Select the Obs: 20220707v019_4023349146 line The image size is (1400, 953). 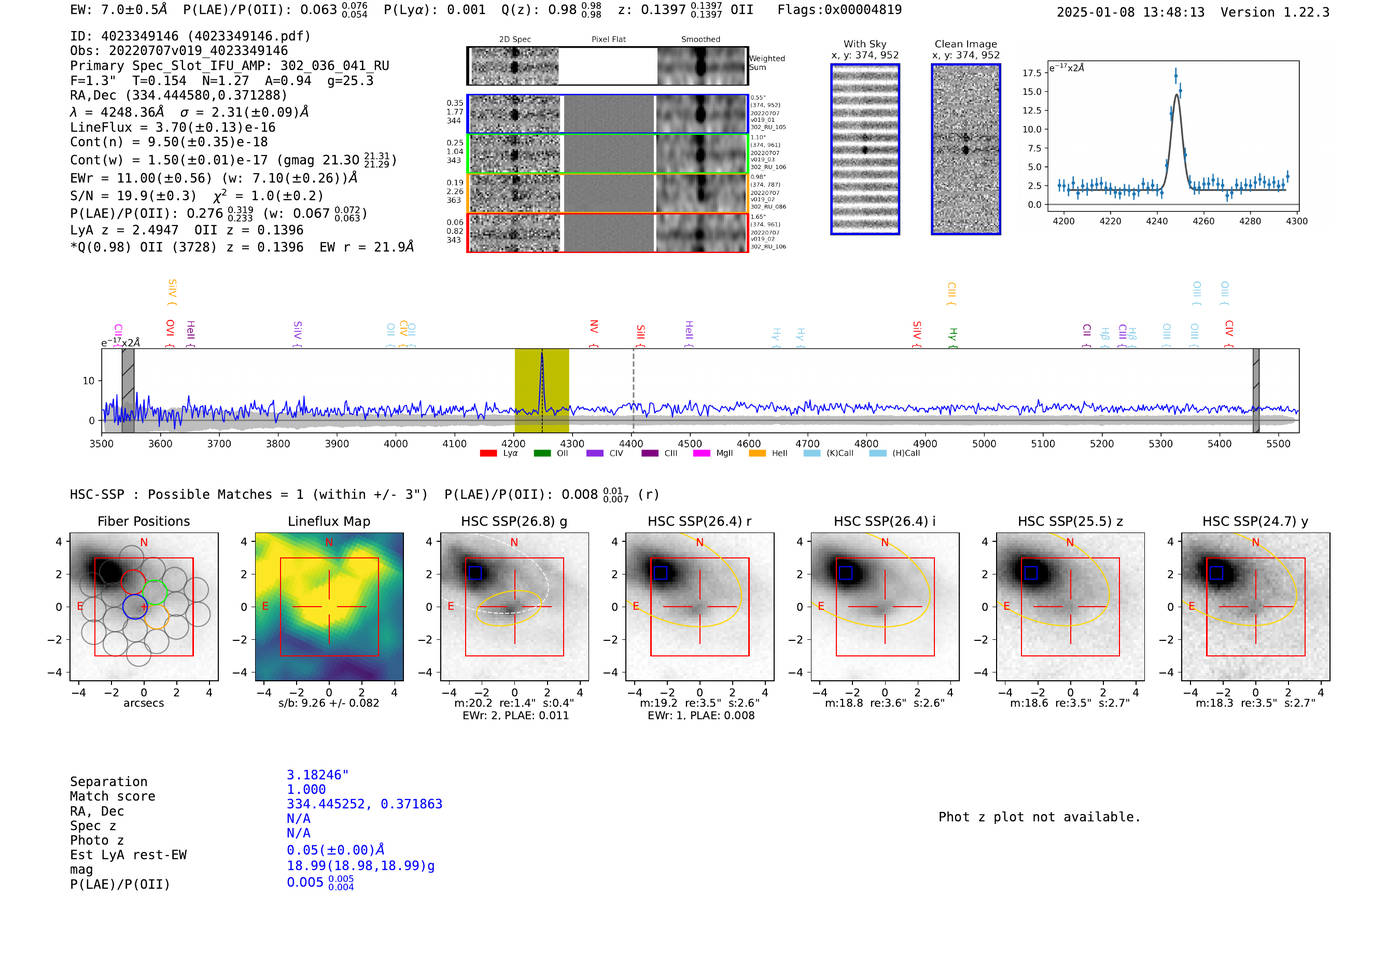pos(179,51)
